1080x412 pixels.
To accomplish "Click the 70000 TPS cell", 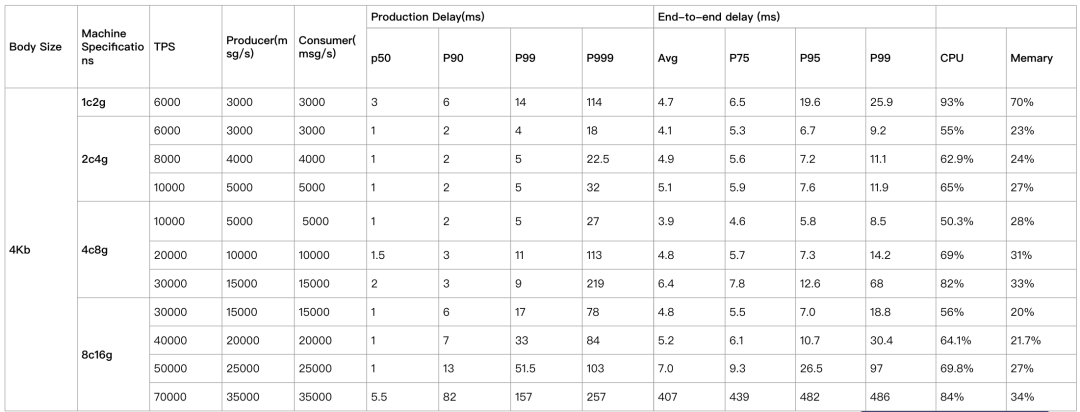I will [x=185, y=397].
